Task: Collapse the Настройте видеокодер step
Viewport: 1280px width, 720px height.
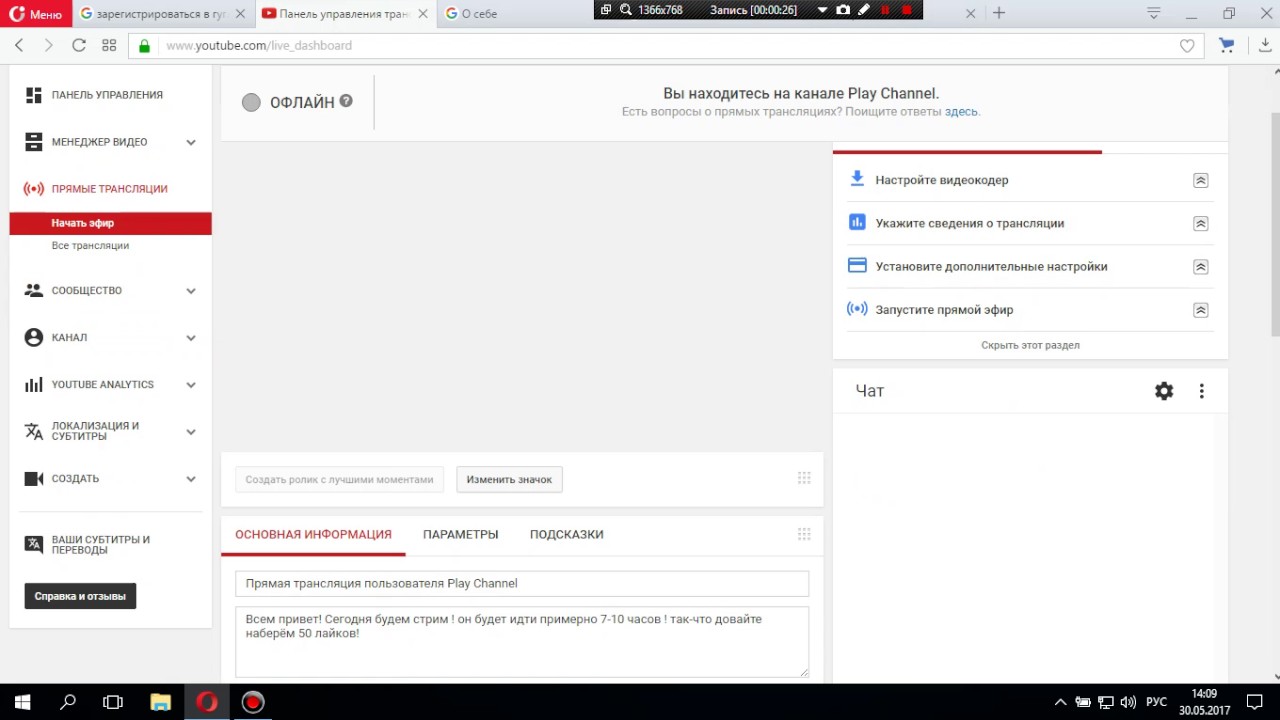Action: point(1201,181)
